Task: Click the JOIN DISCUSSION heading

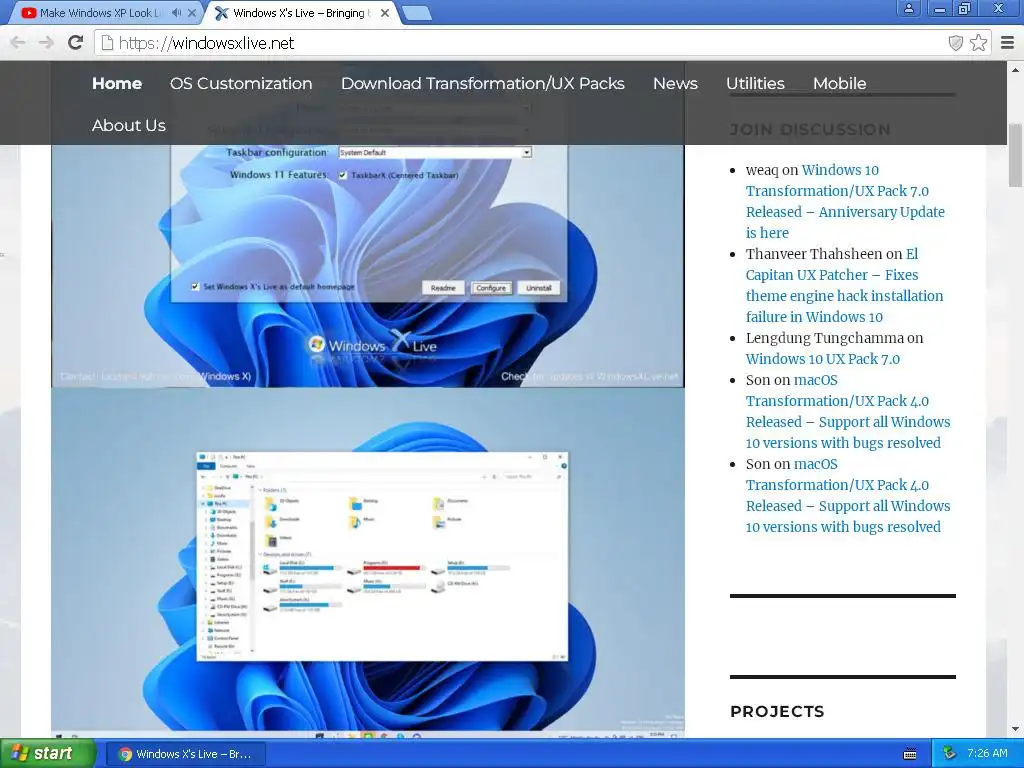Action: 810,129
